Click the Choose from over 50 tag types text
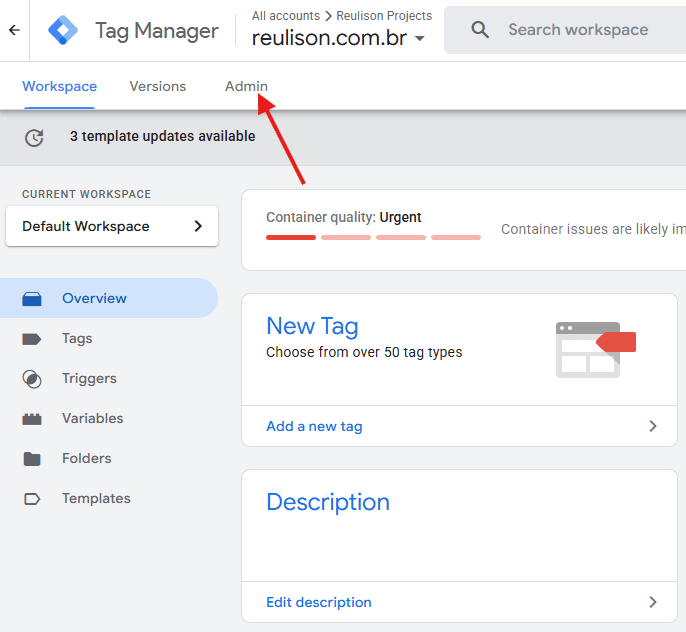Image resolution: width=686 pixels, height=632 pixels. point(364,352)
